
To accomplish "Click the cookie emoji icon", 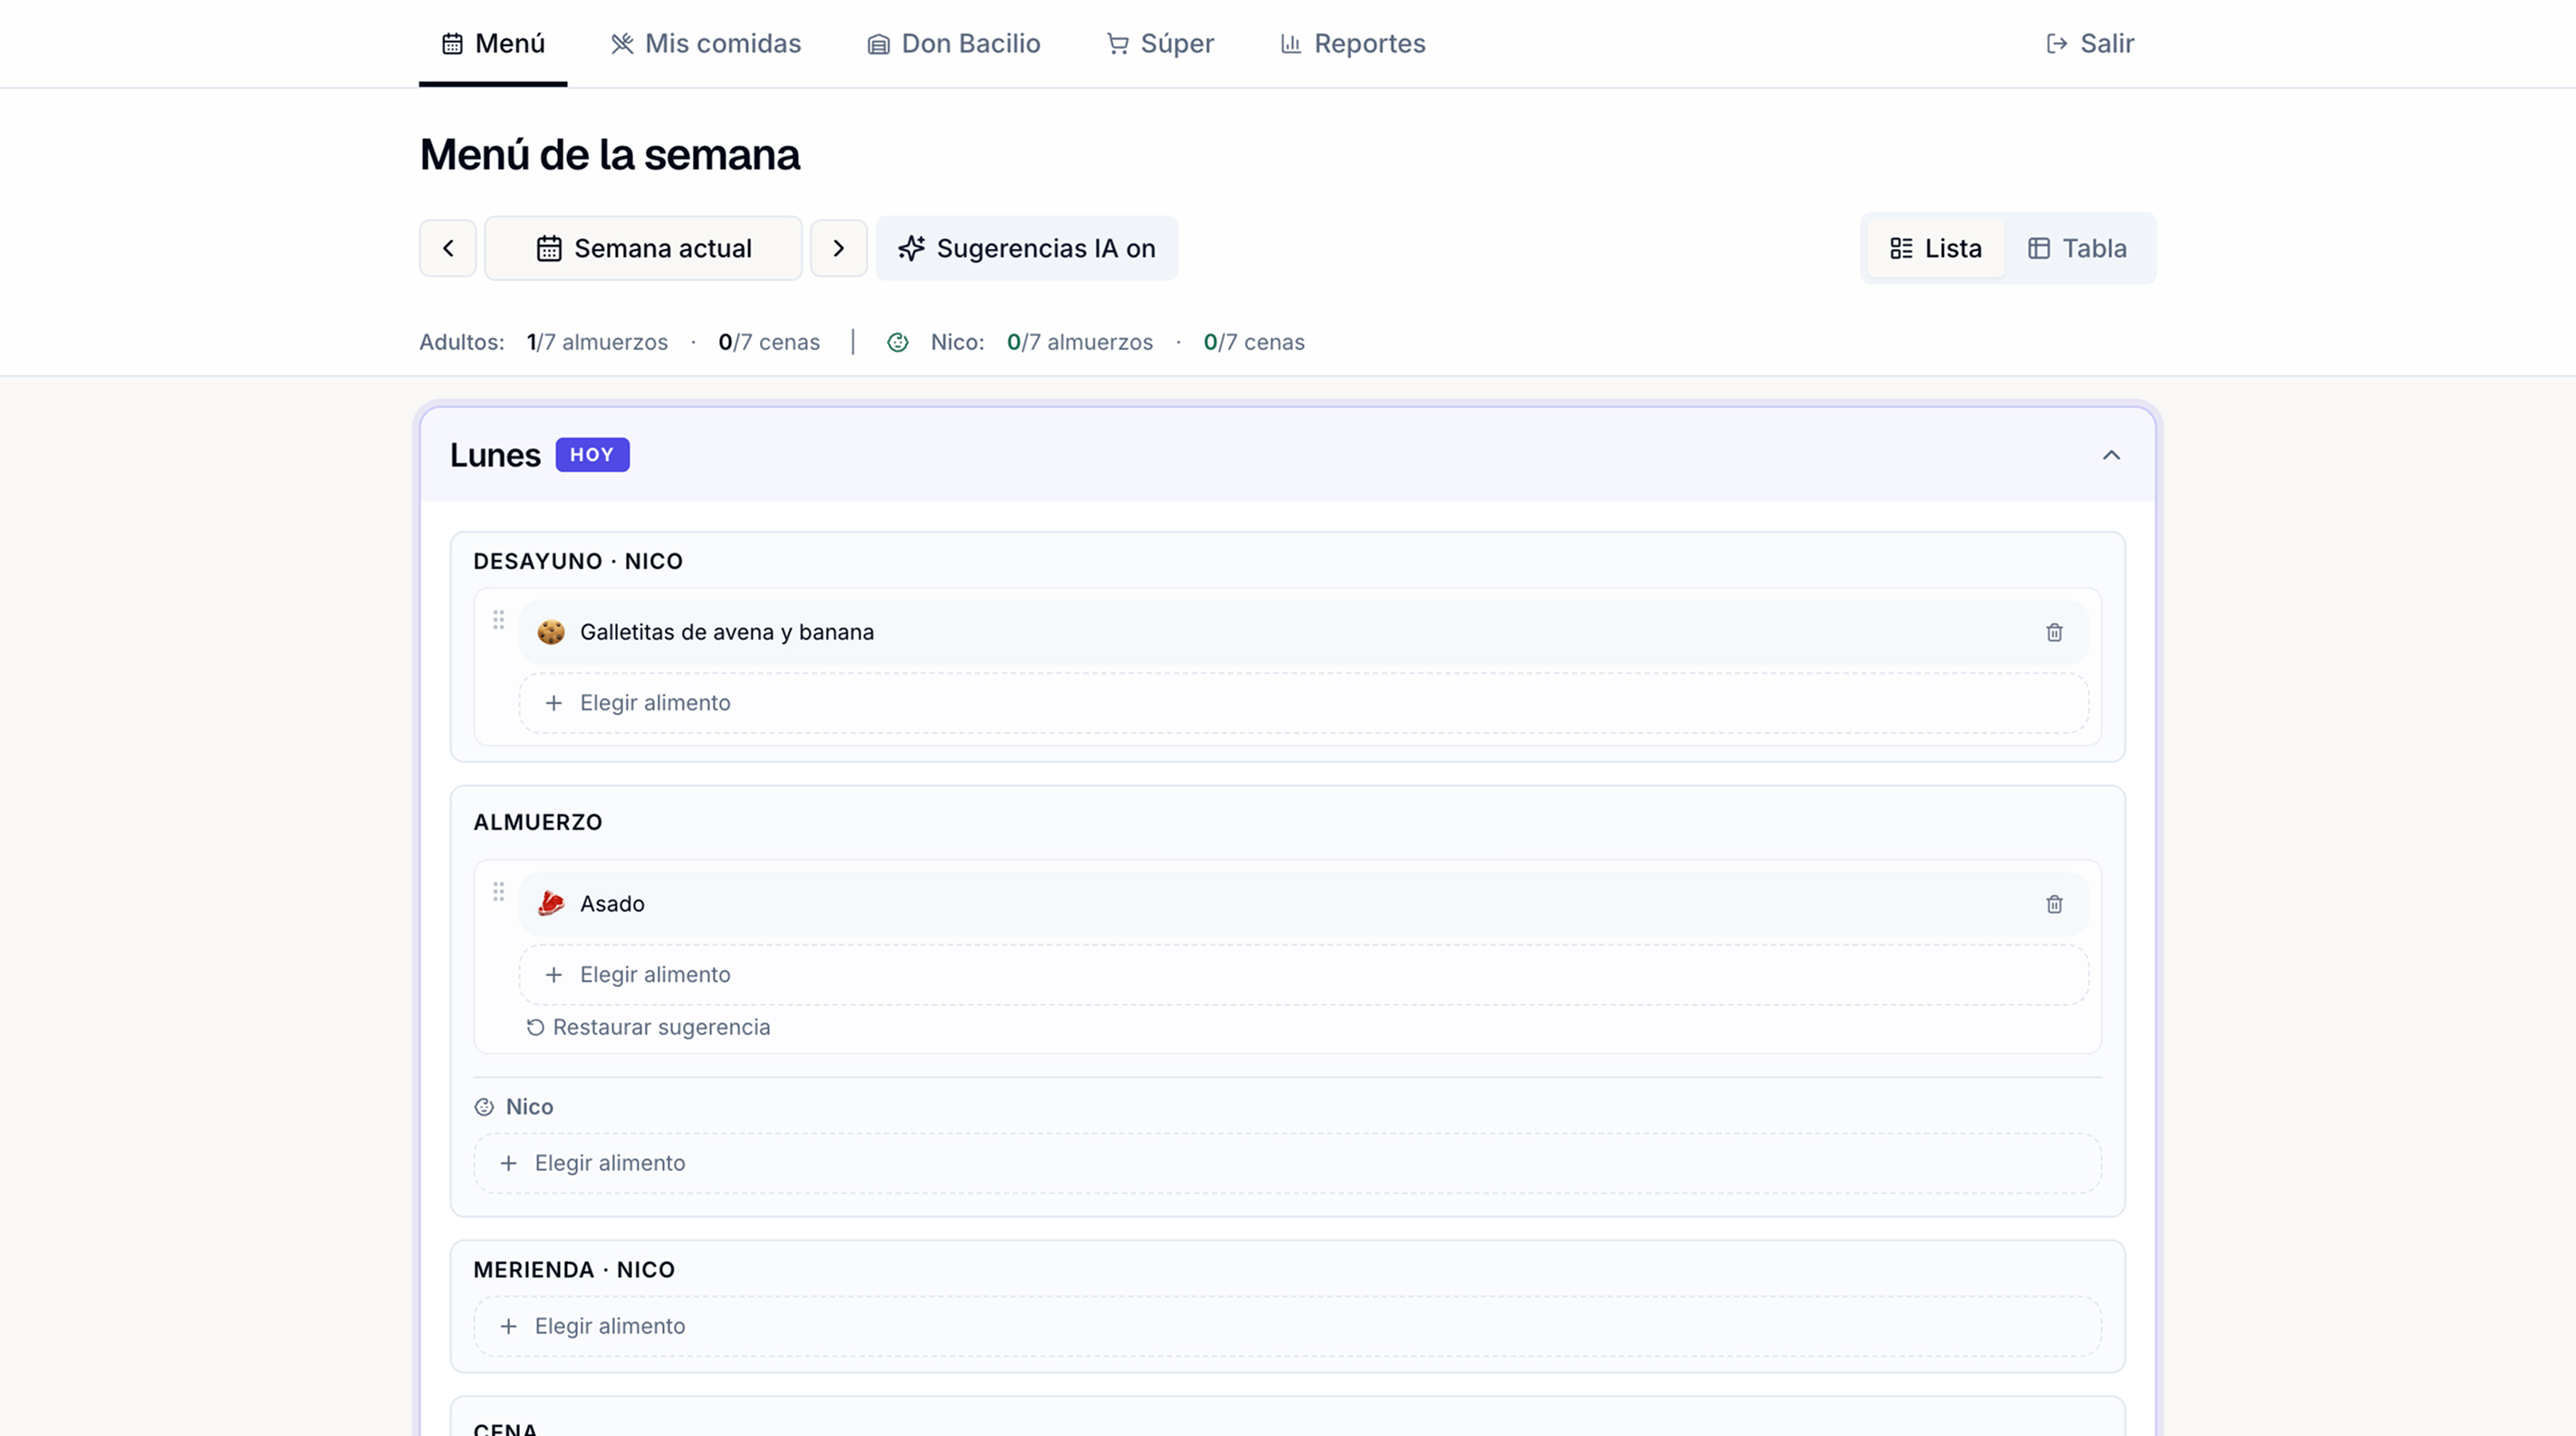I will coord(551,632).
